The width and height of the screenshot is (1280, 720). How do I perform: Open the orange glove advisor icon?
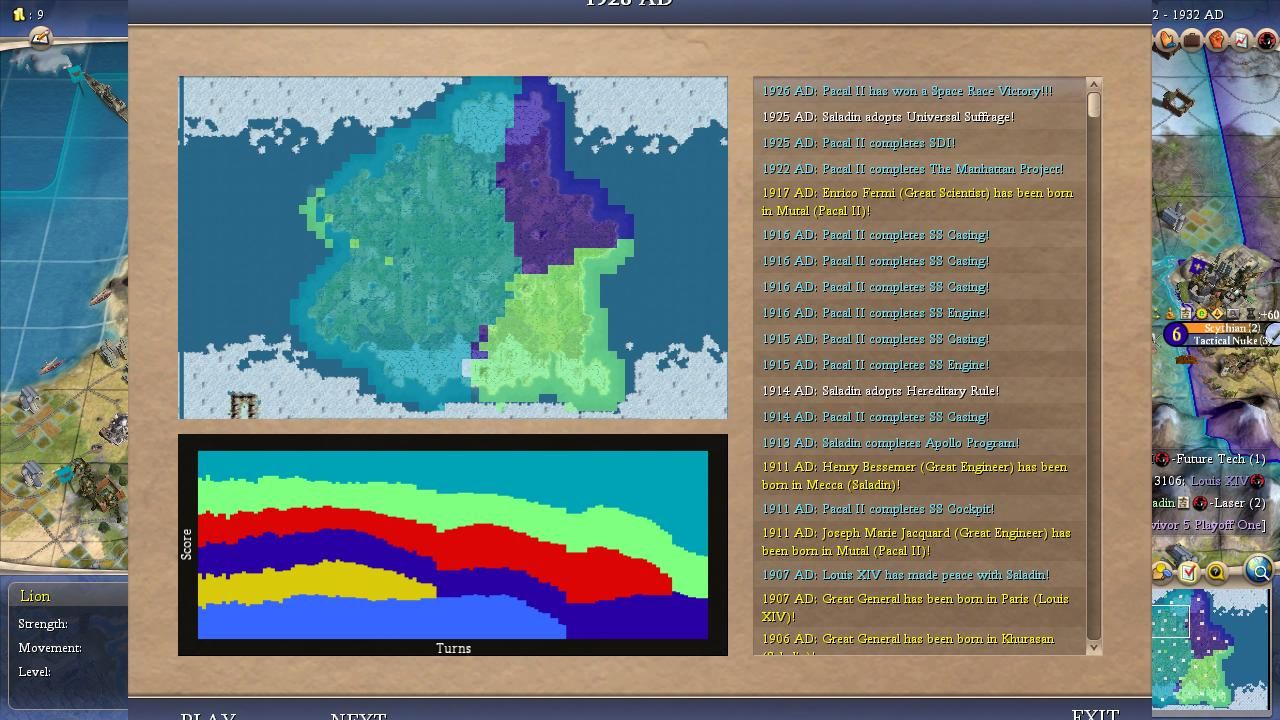(1167, 41)
